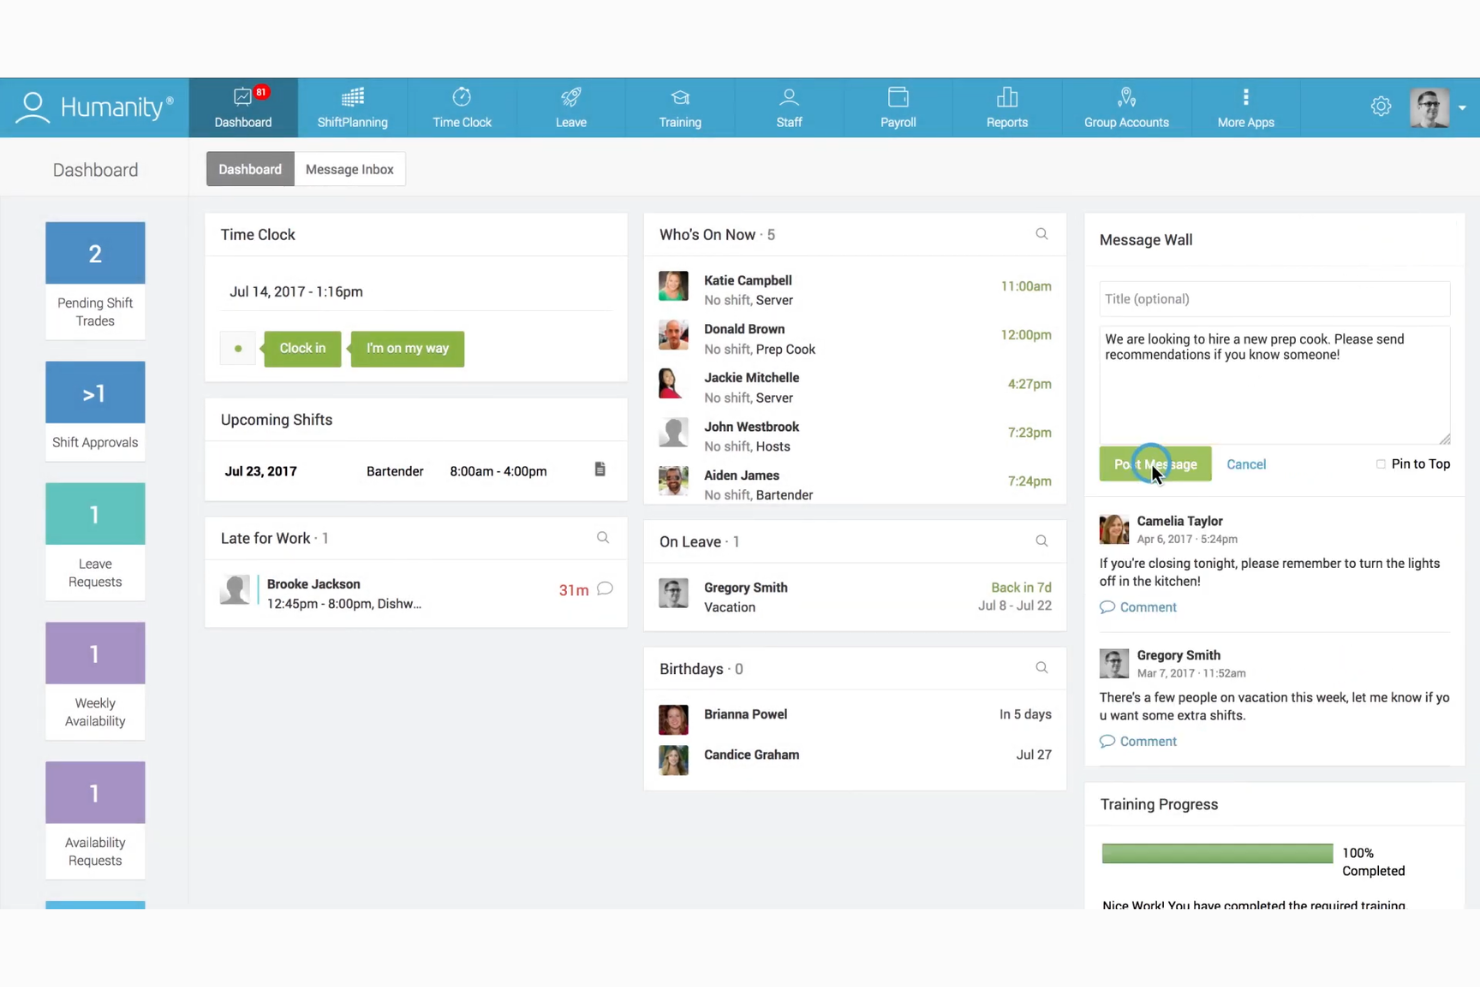The height and width of the screenshot is (987, 1480).
Task: Open the settings gear icon
Action: tap(1381, 106)
